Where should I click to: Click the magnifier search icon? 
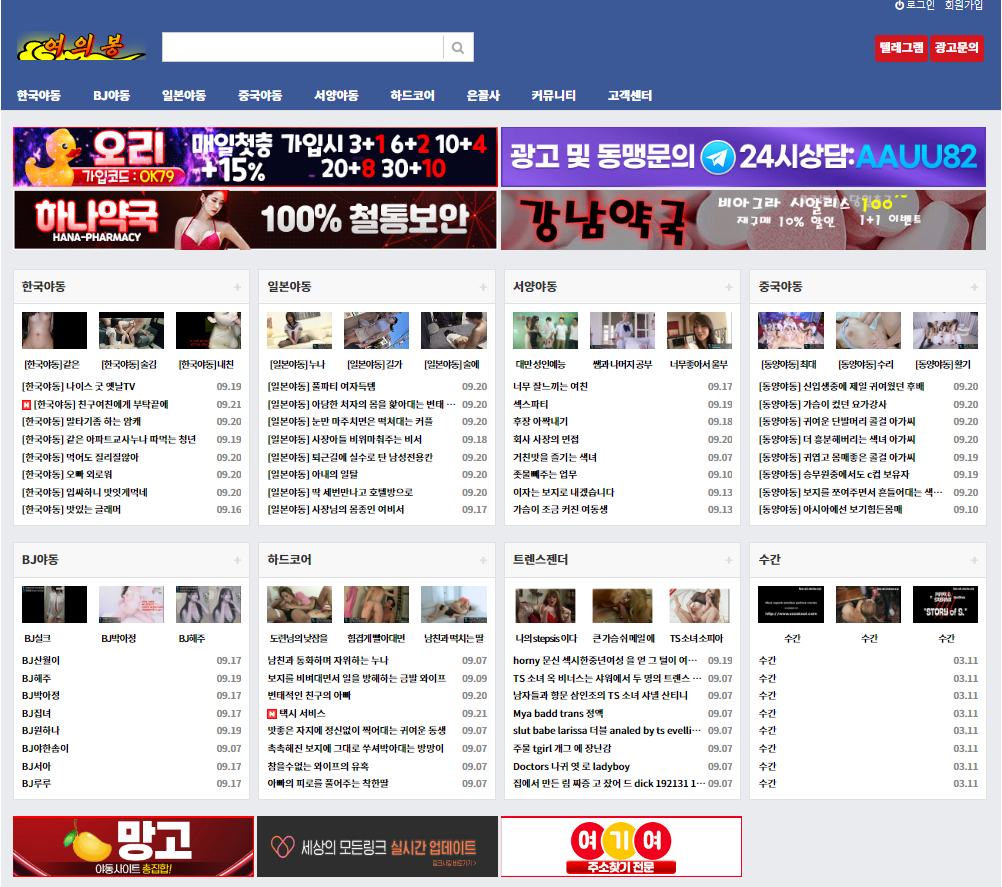[458, 47]
